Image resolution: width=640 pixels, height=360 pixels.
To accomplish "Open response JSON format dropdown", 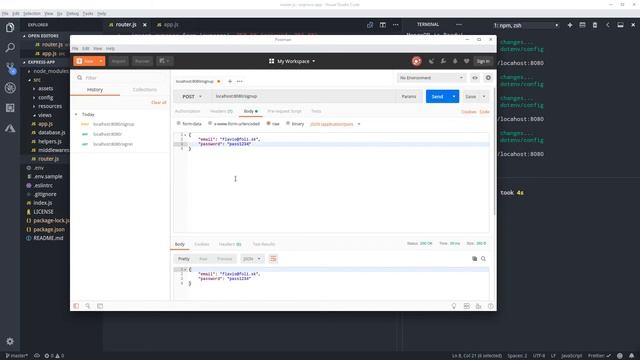I will pyautogui.click(x=252, y=259).
